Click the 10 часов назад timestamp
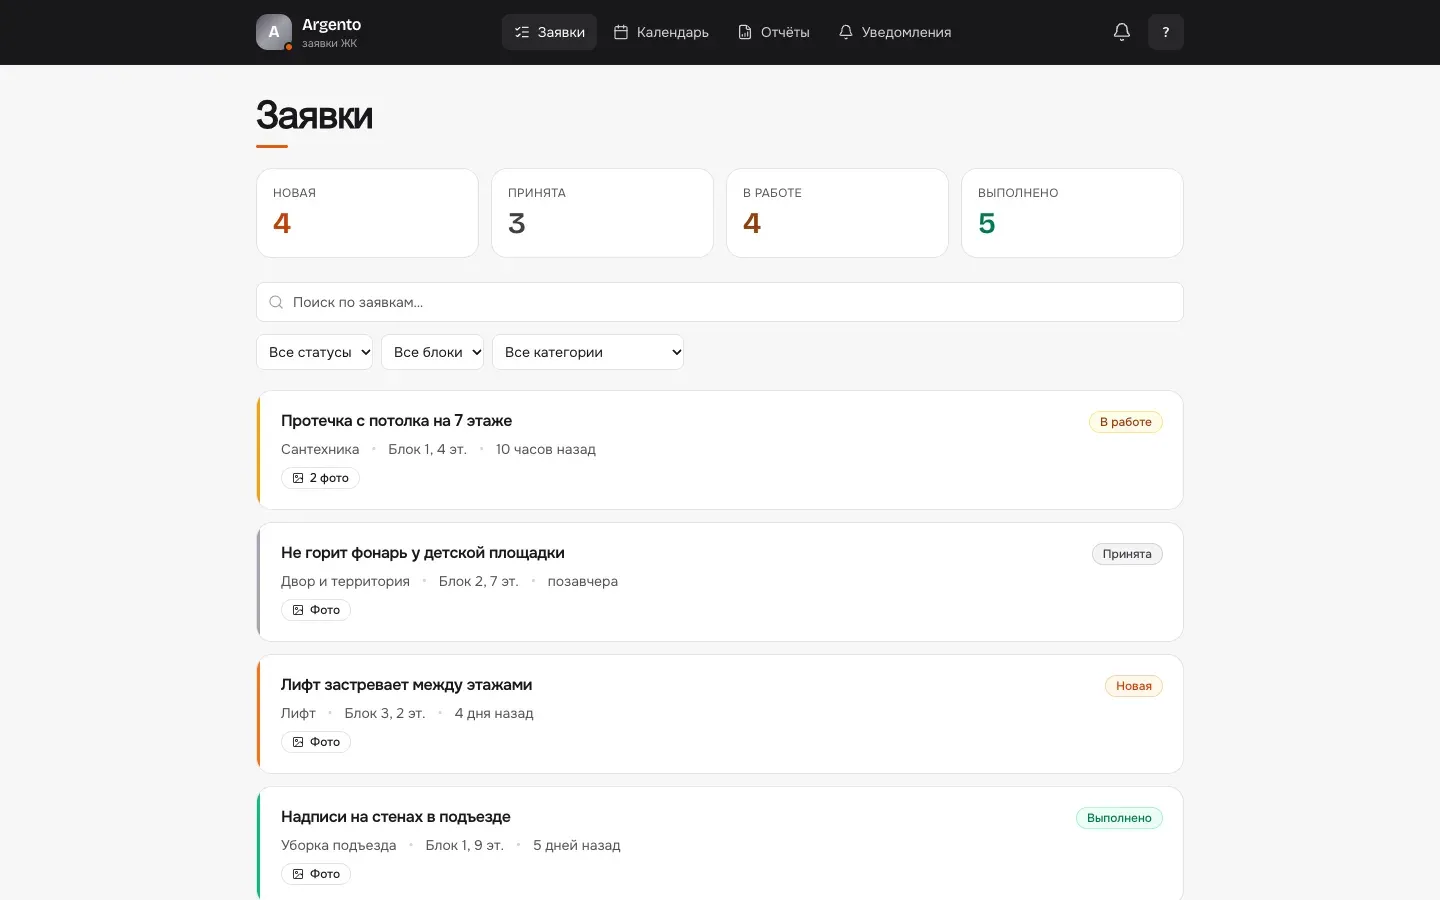 (x=546, y=449)
